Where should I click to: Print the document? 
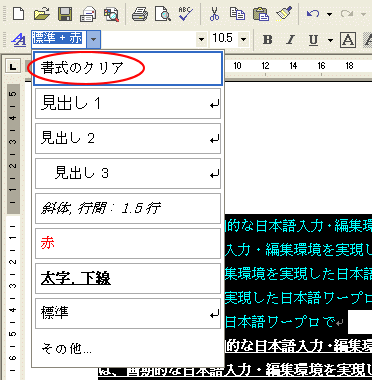point(140,14)
